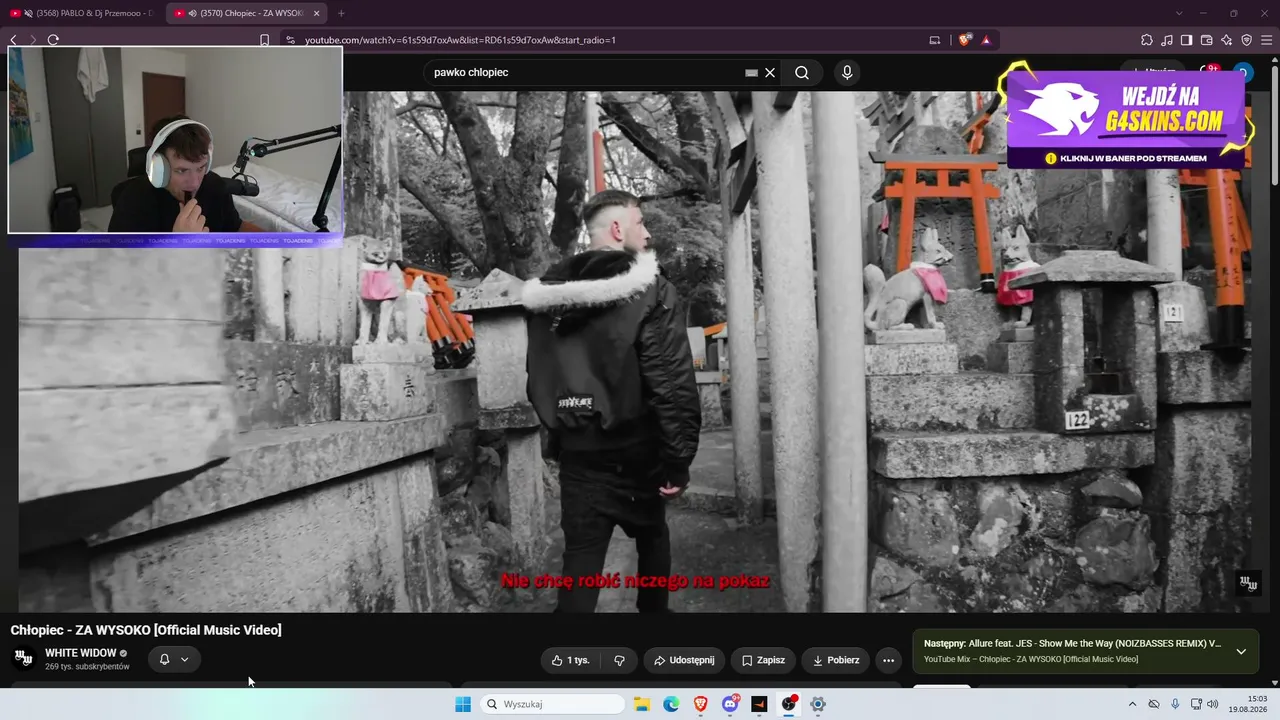Image resolution: width=1280 pixels, height=720 pixels.
Task: Expand the subscription notification bell dropdown
Action: 174,659
